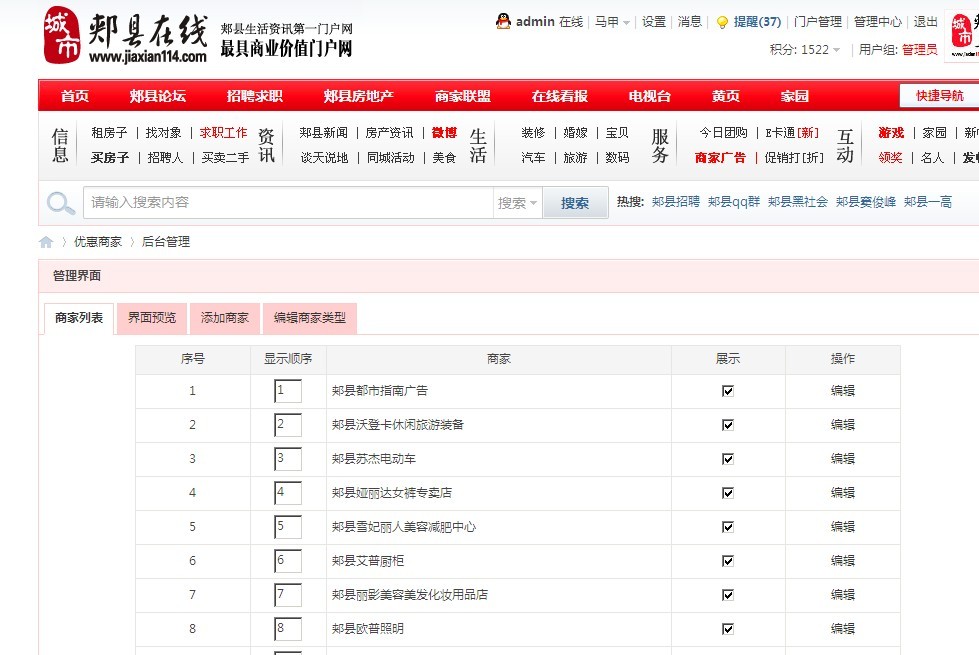This screenshot has height=655, width=979.
Task: Click the QQ penguin status icon beside admin
Action: pos(502,21)
